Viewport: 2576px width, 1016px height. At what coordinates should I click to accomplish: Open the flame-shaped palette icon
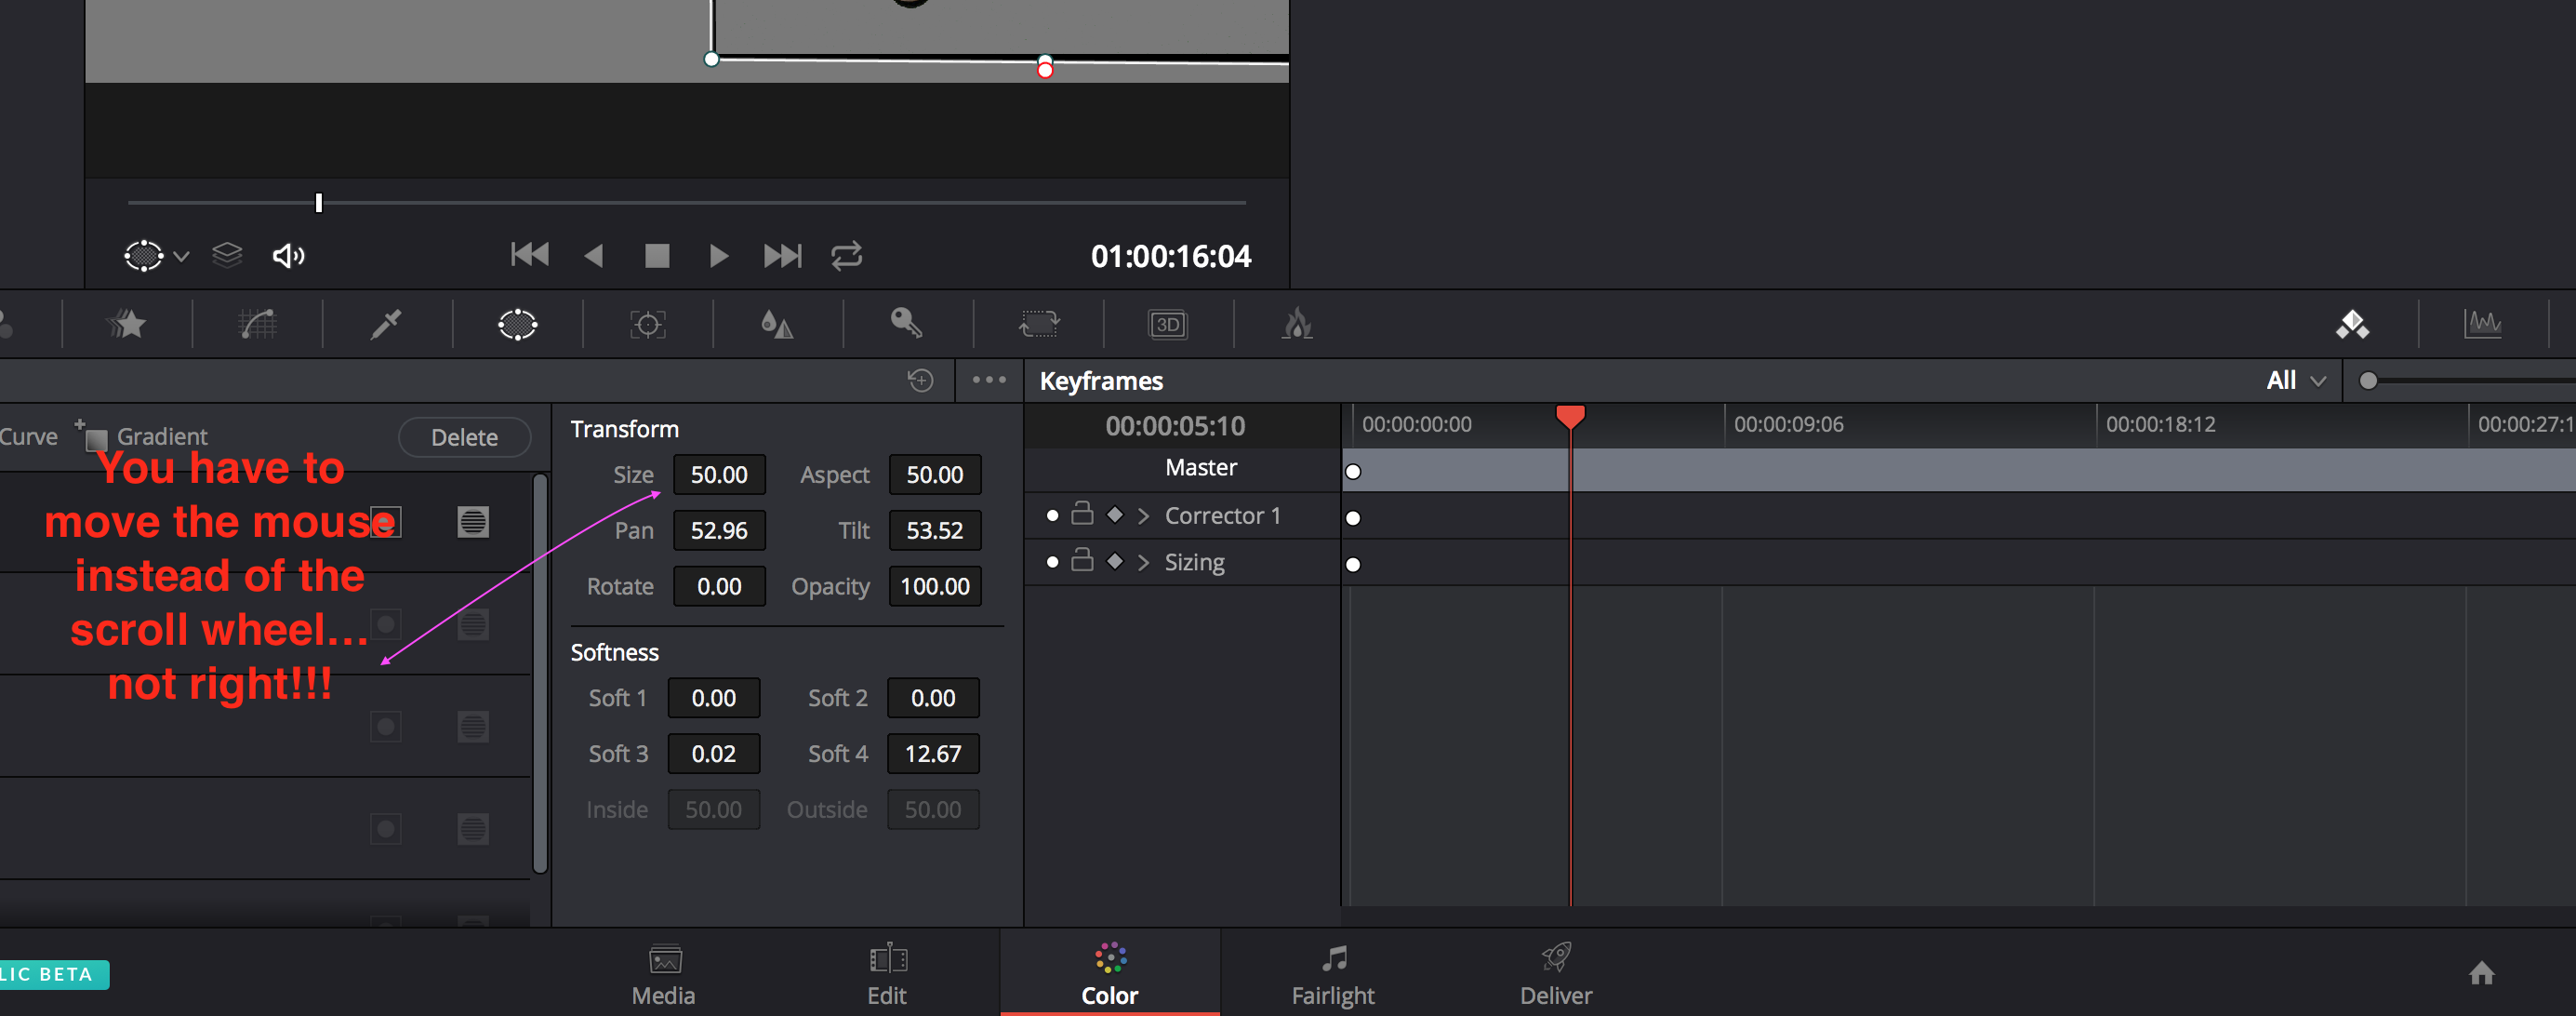pos(1297,323)
